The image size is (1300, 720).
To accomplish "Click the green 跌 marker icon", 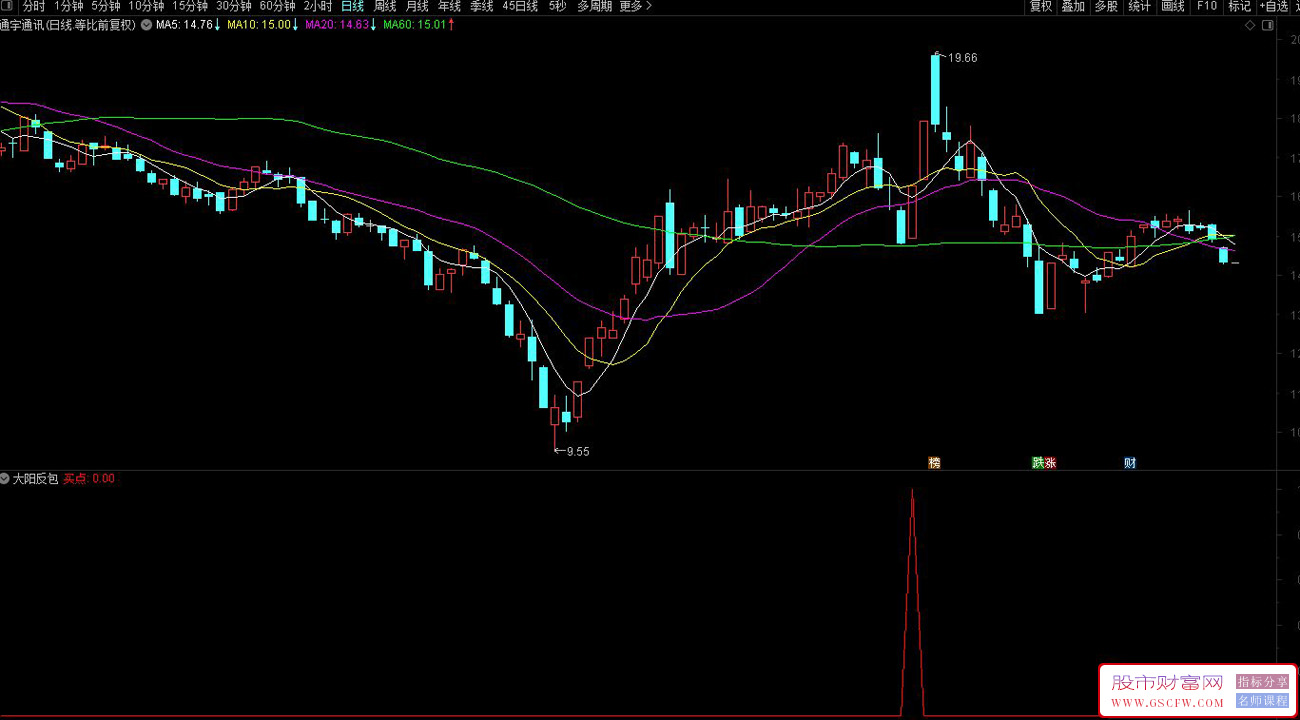I will (x=1038, y=463).
